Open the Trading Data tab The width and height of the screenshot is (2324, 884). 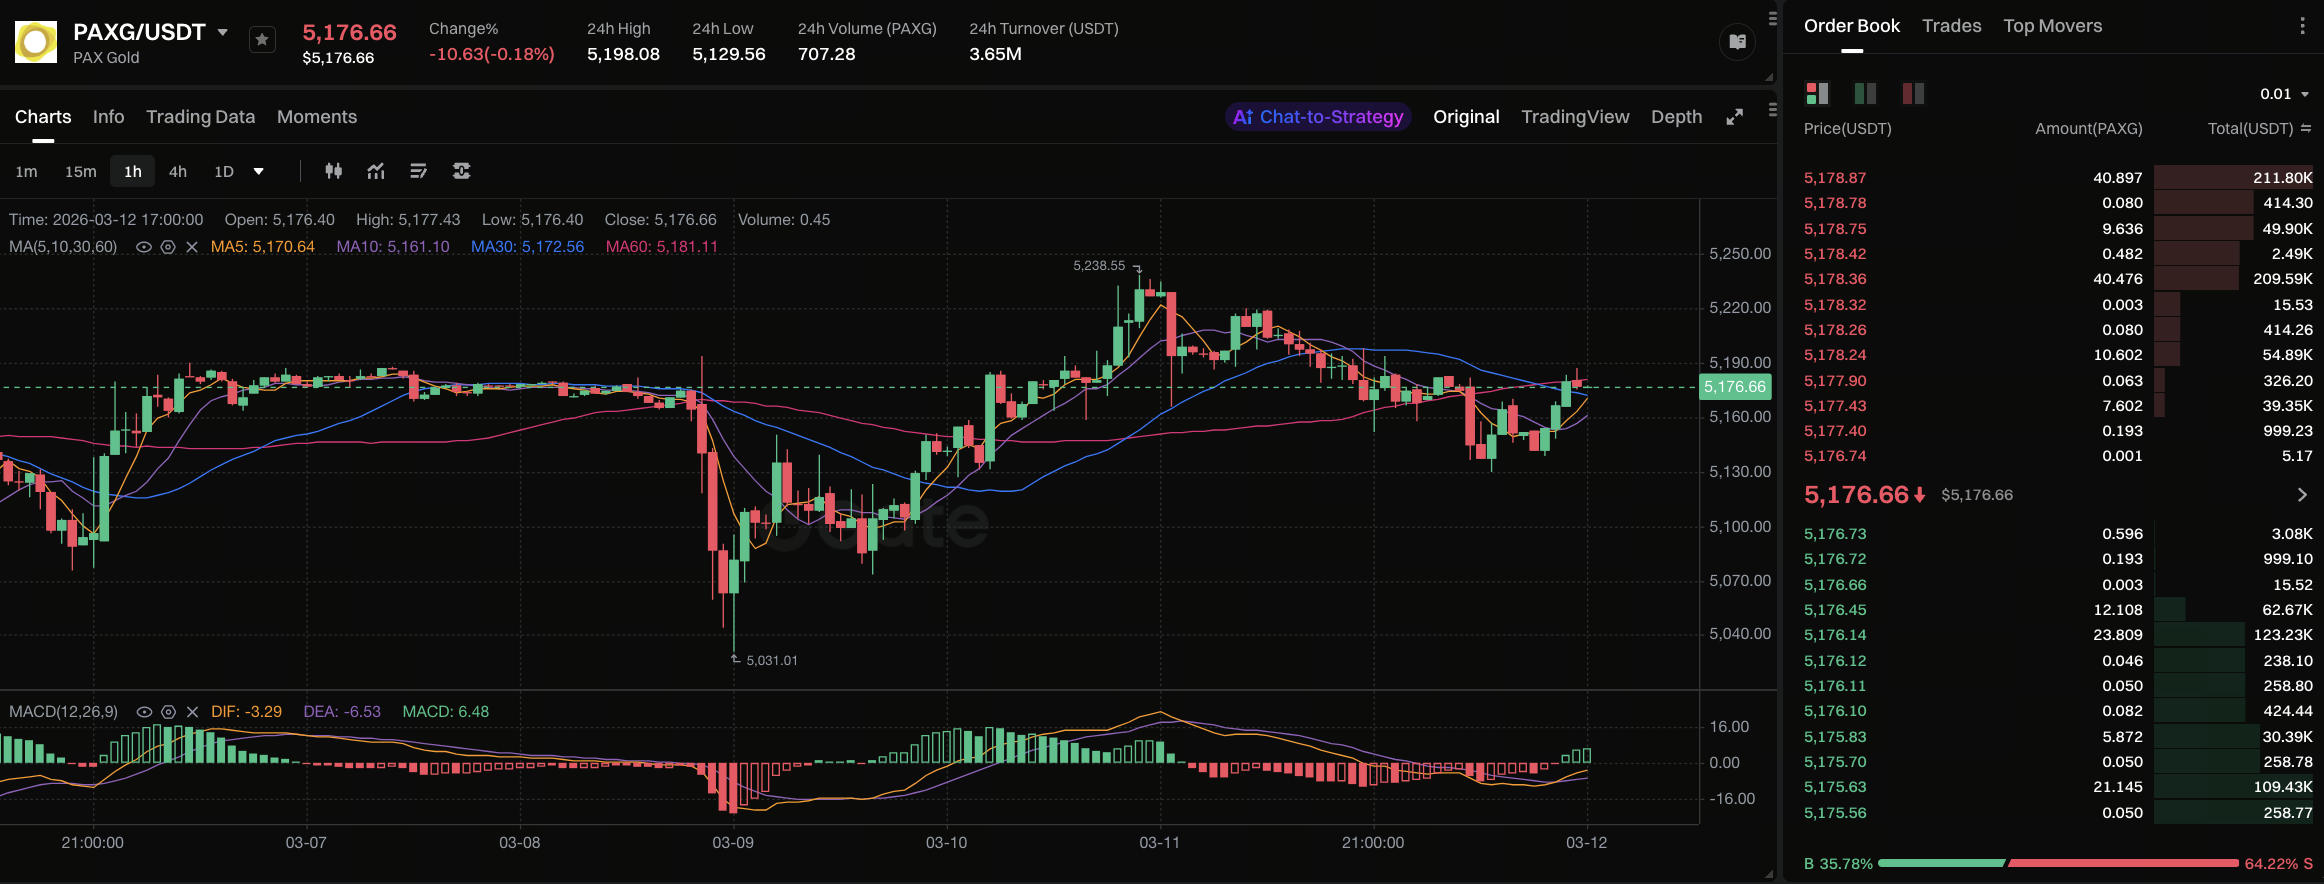201,117
